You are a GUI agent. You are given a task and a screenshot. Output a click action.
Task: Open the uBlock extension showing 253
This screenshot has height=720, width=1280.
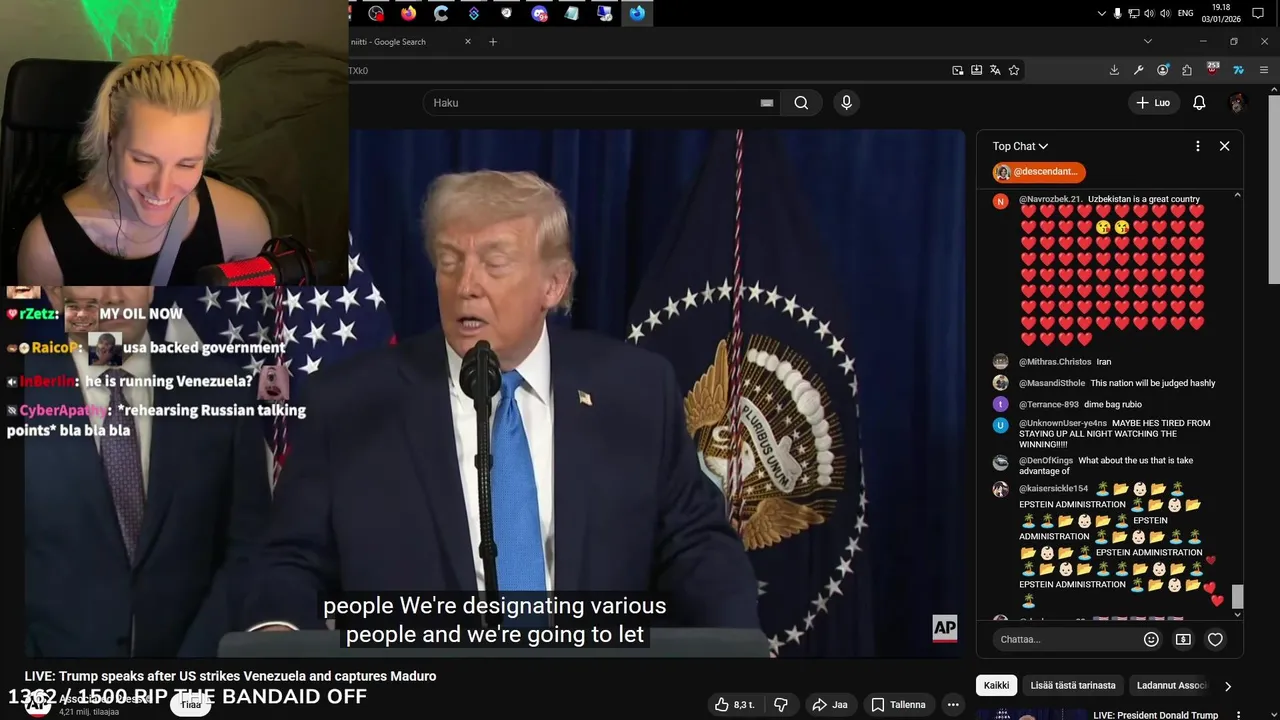point(1213,69)
